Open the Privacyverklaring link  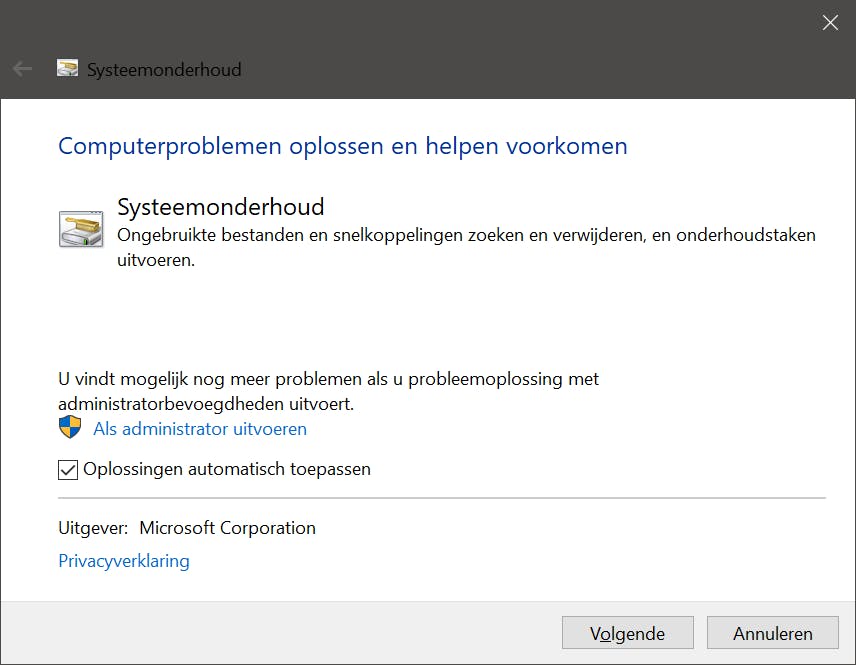(124, 561)
